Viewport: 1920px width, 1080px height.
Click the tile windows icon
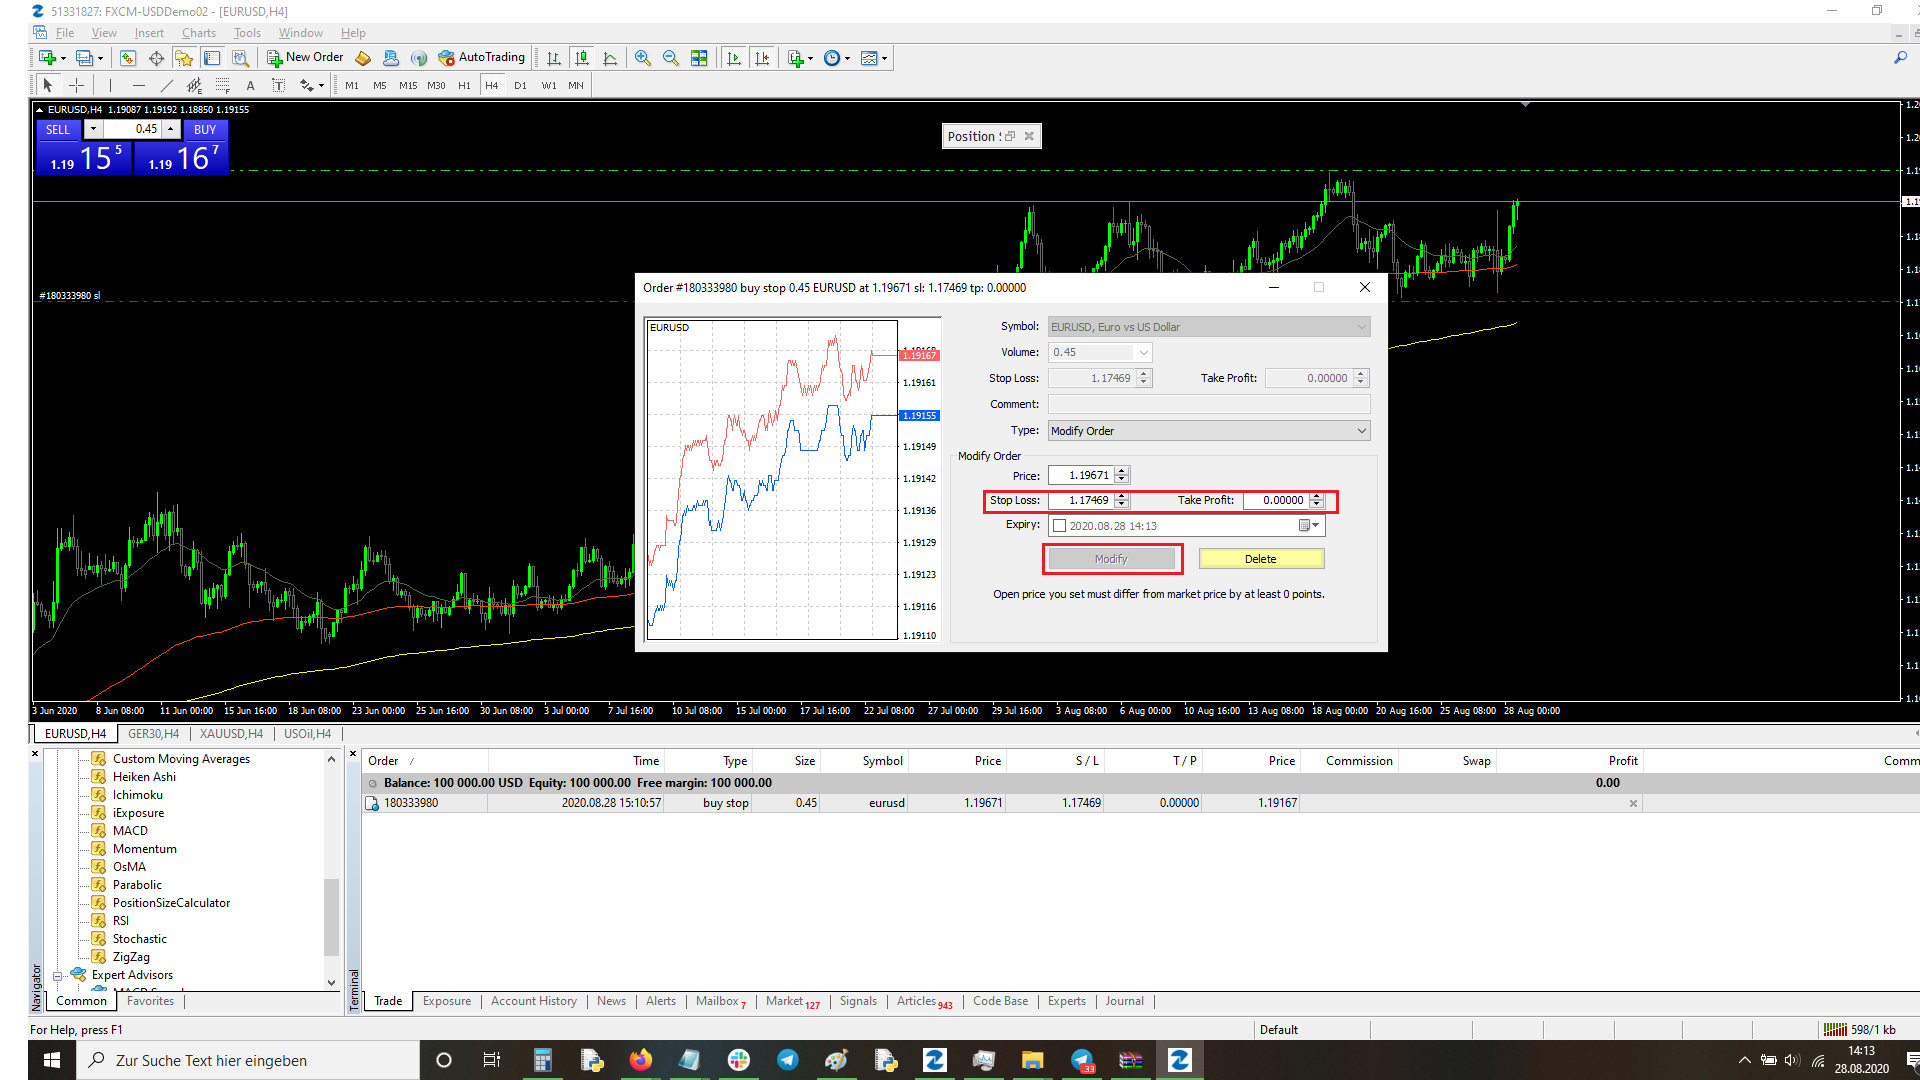point(699,58)
